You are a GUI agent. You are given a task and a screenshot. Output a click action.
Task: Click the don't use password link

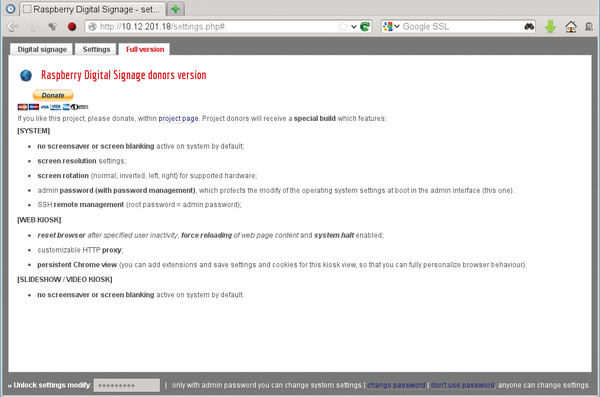pos(462,385)
